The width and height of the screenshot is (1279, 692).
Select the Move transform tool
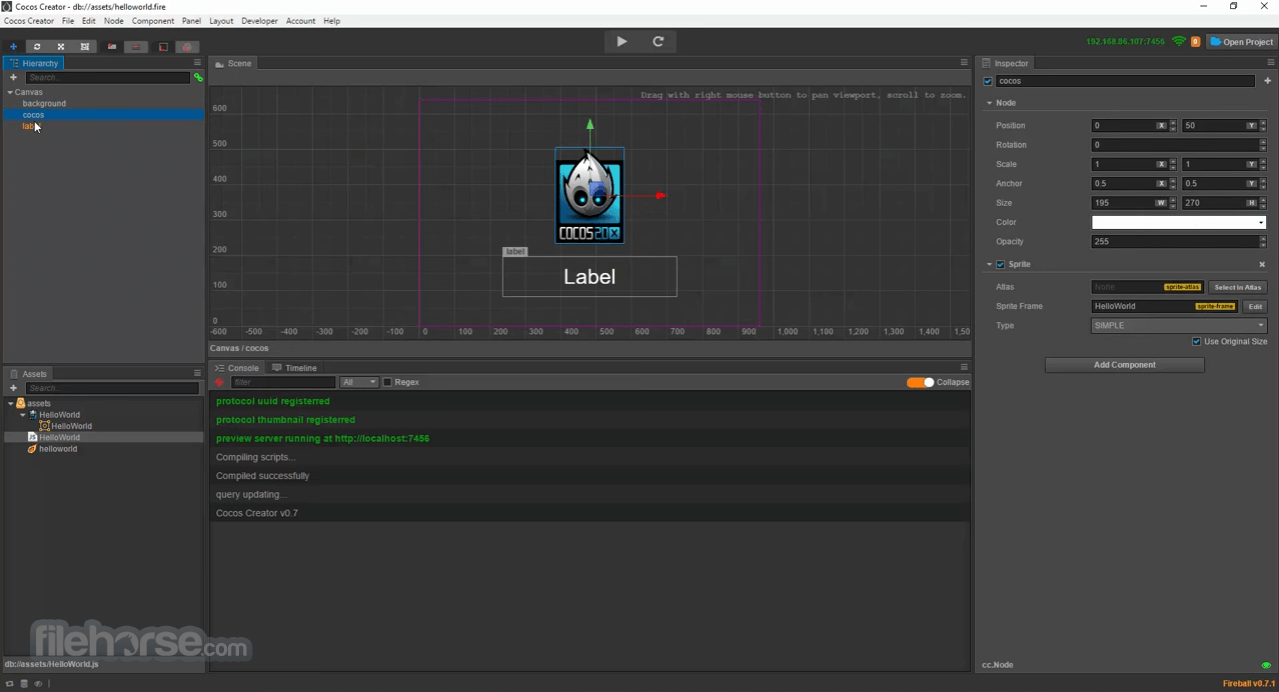[x=13, y=47]
